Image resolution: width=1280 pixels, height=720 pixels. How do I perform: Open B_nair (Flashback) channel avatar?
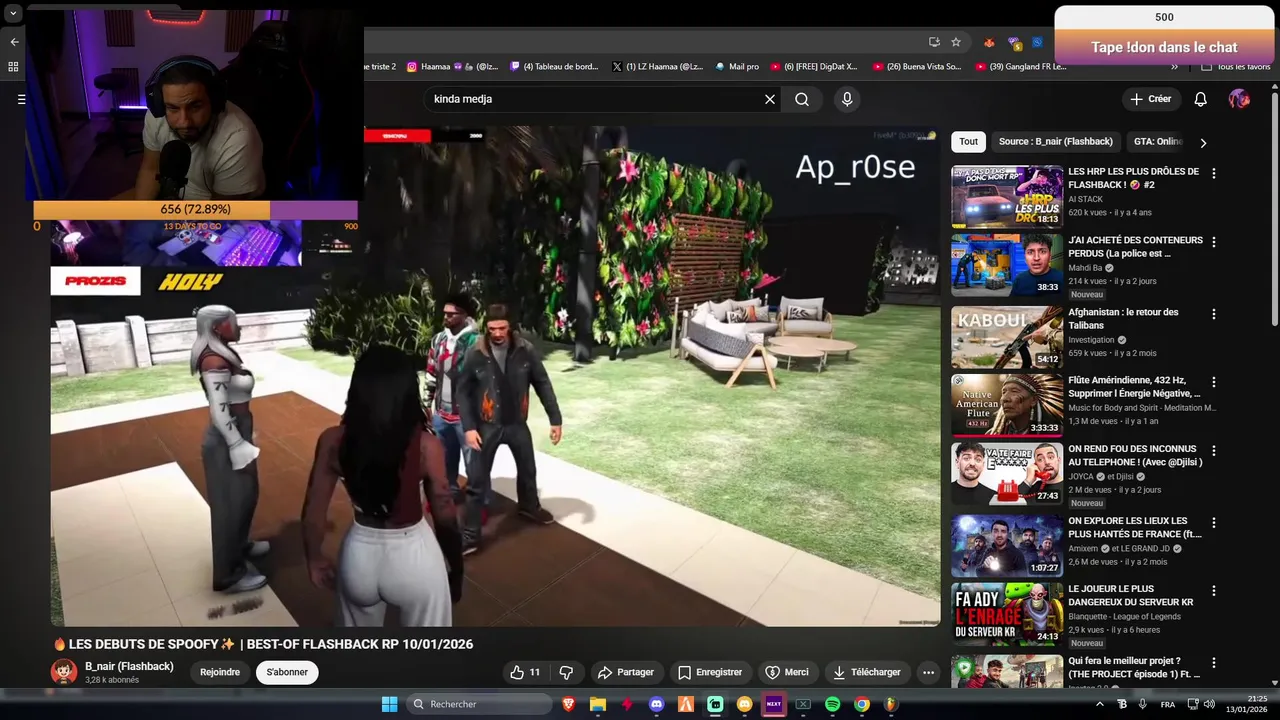point(64,672)
